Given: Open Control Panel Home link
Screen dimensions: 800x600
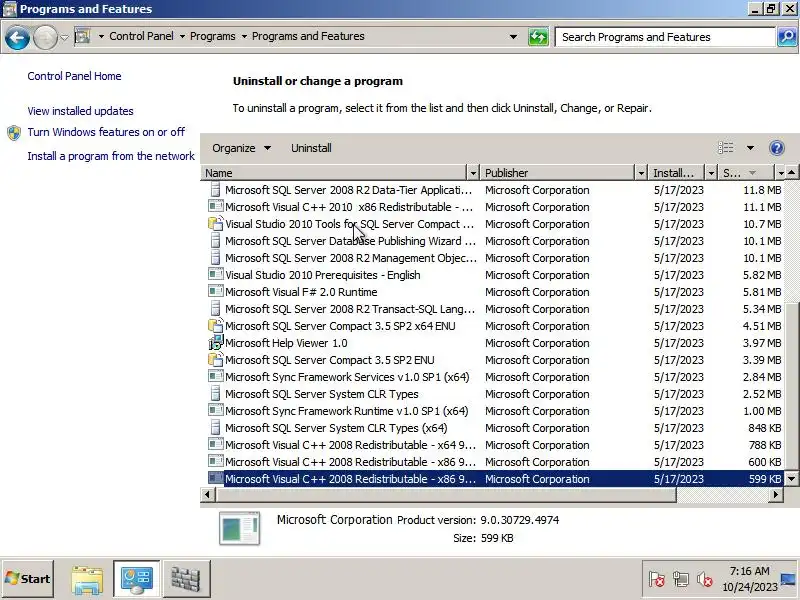Looking at the screenshot, I should click(x=74, y=76).
